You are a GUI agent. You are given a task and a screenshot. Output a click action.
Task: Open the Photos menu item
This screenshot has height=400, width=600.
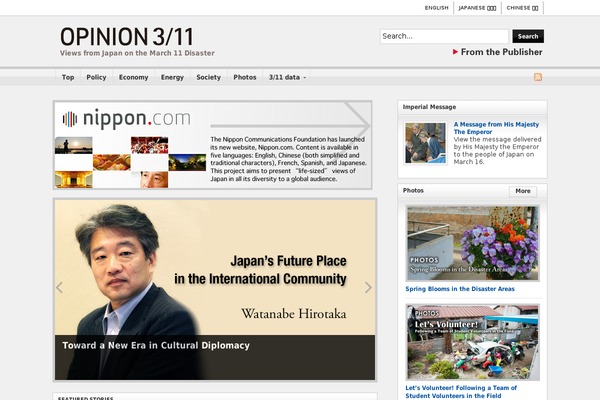point(245,77)
